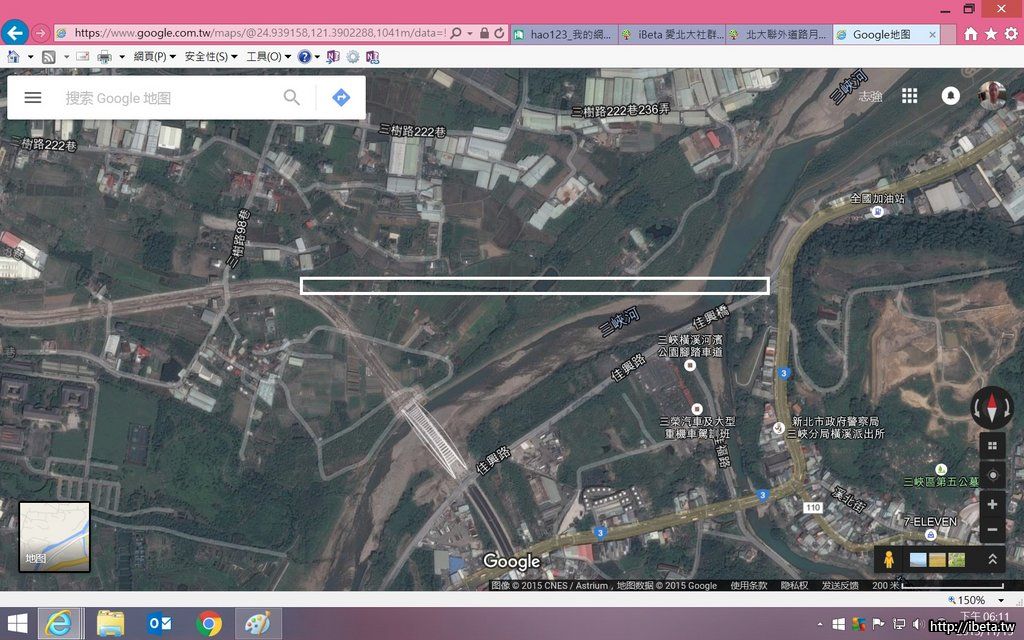Toggle tilted 3D view grid button
The width and height of the screenshot is (1024, 640).
(x=992, y=446)
